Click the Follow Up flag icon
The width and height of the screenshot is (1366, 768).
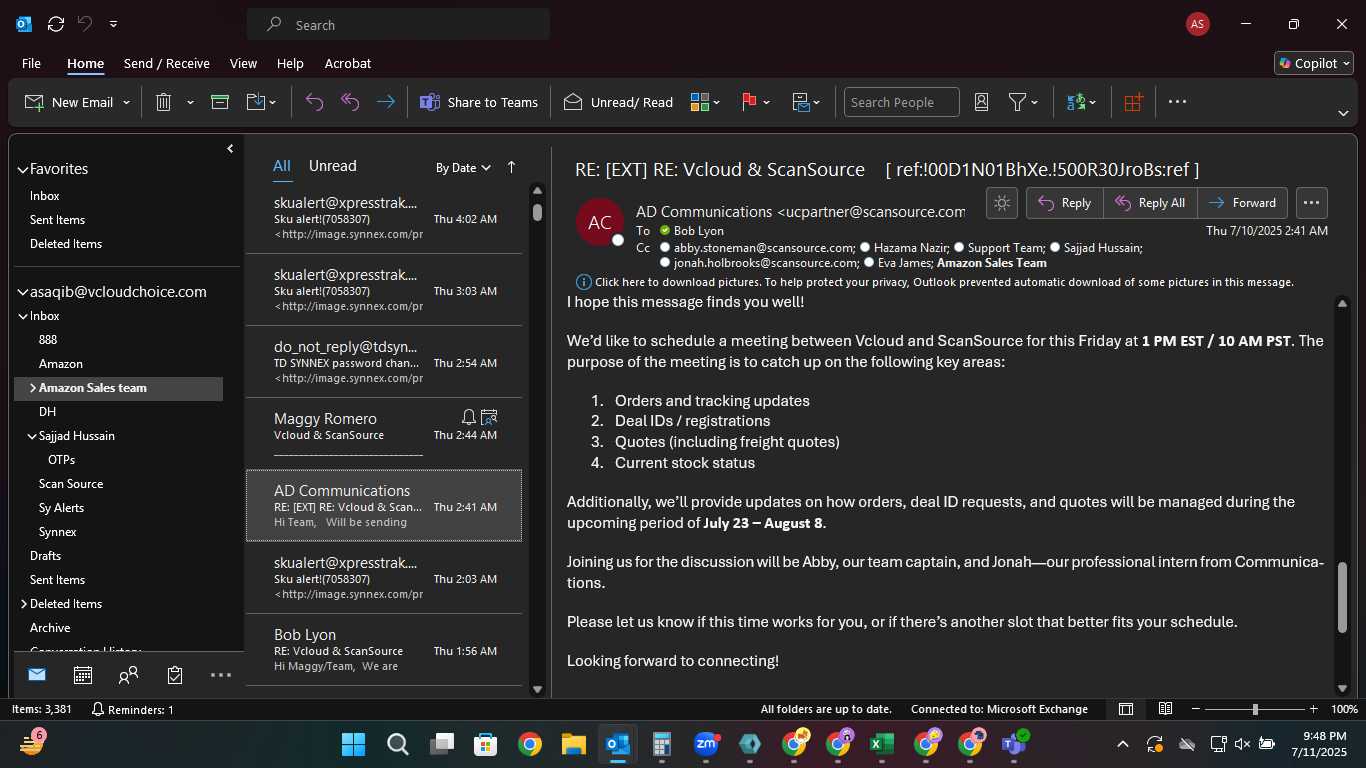coord(749,102)
